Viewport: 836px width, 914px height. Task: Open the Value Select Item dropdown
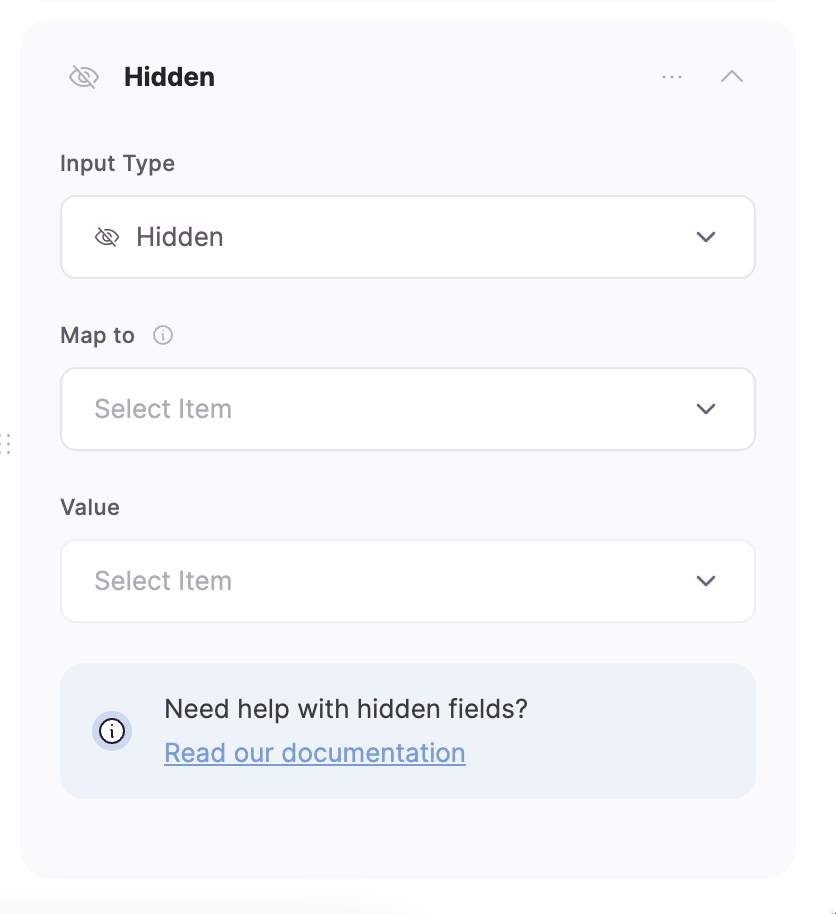point(407,581)
